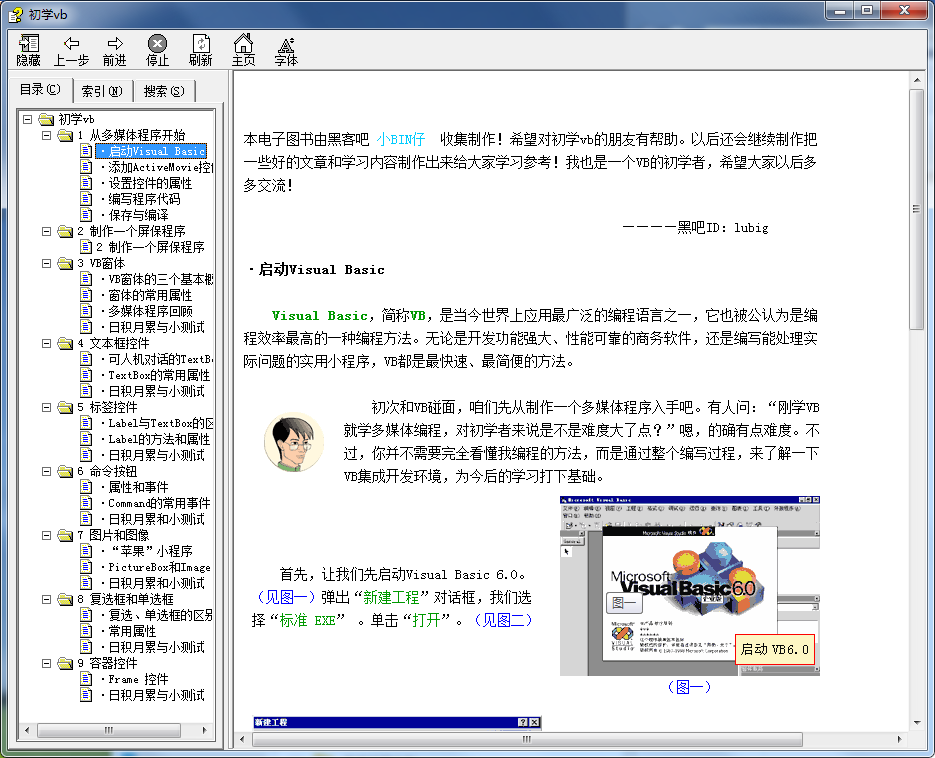Click the 停止 (Stop) icon
Viewport: 935px width, 758px height.
[x=157, y=48]
